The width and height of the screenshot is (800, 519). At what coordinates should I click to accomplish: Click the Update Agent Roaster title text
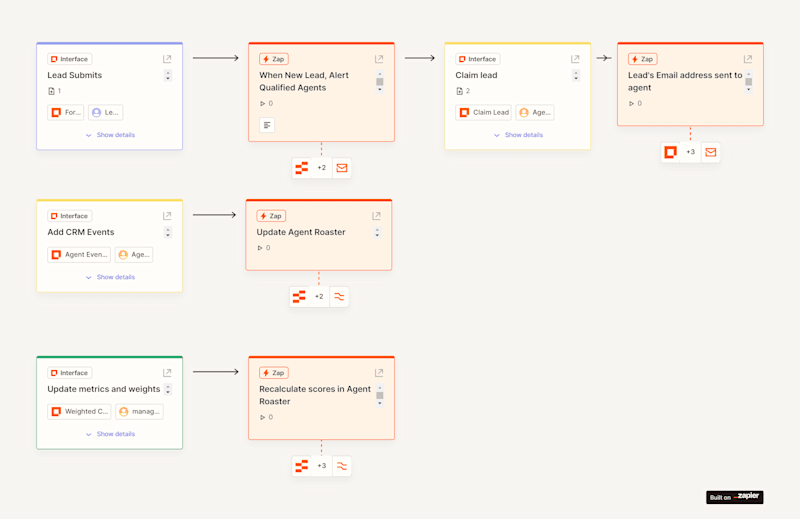point(301,232)
